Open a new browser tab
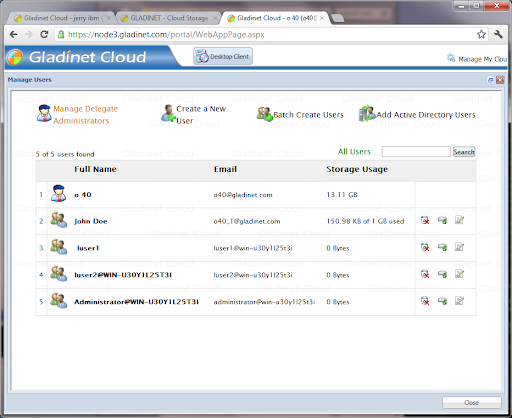The image size is (512, 418). coord(338,18)
